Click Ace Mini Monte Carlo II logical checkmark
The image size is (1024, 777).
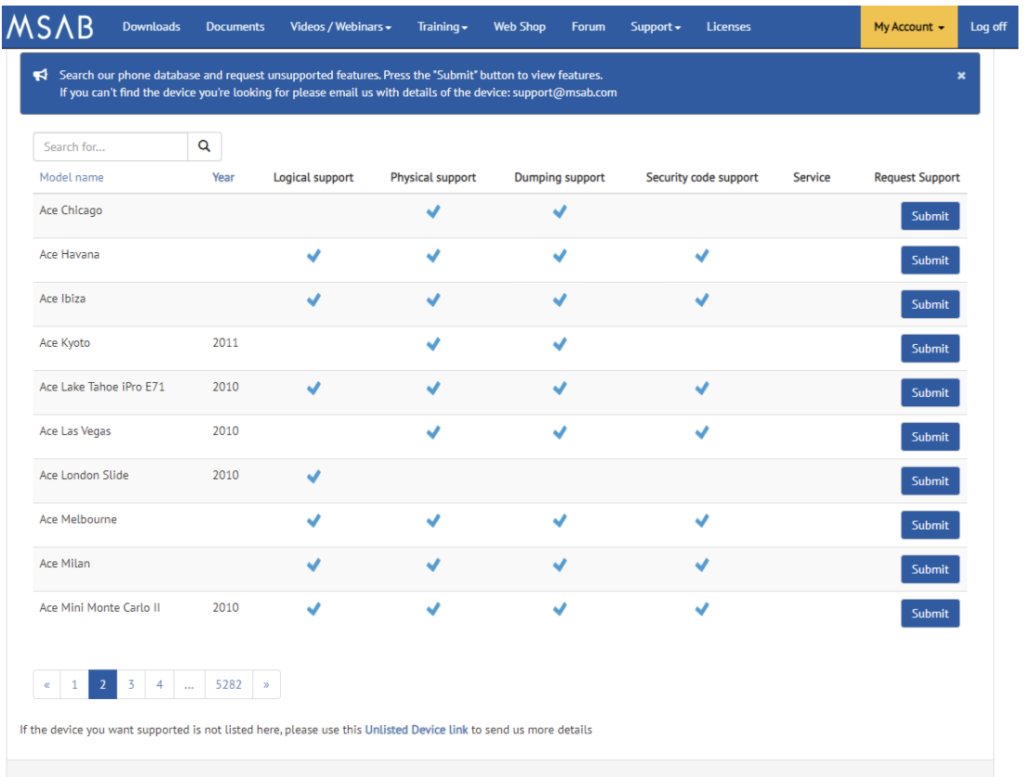click(313, 609)
